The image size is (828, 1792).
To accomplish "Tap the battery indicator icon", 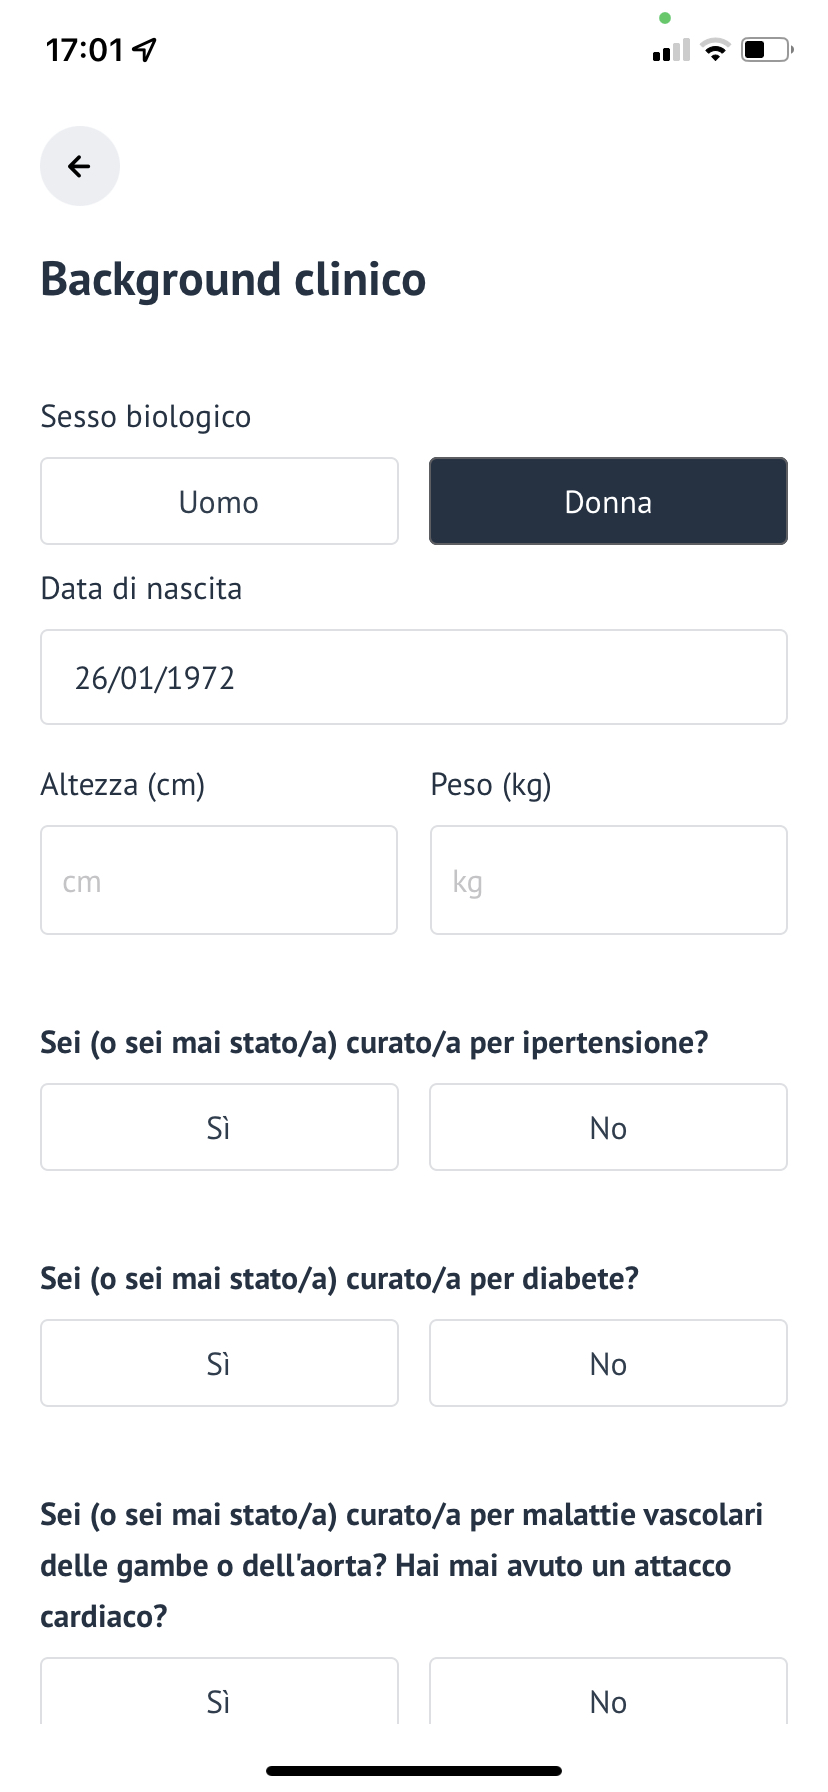I will (767, 49).
